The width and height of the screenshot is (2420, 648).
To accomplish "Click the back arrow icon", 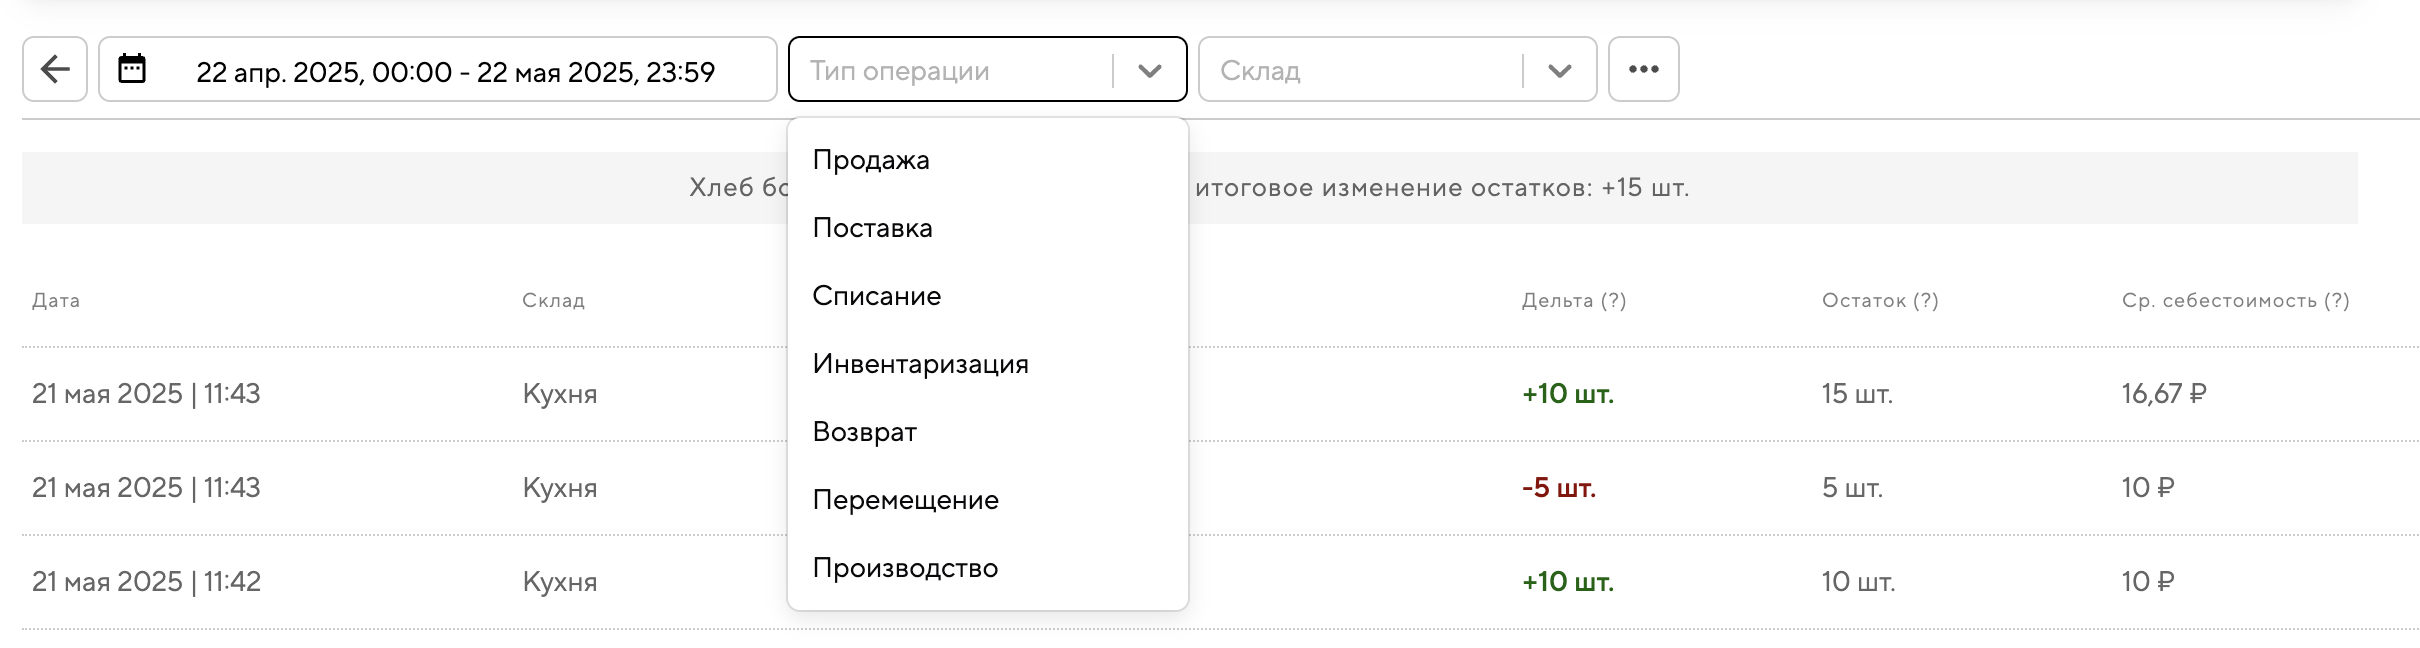I will (55, 69).
